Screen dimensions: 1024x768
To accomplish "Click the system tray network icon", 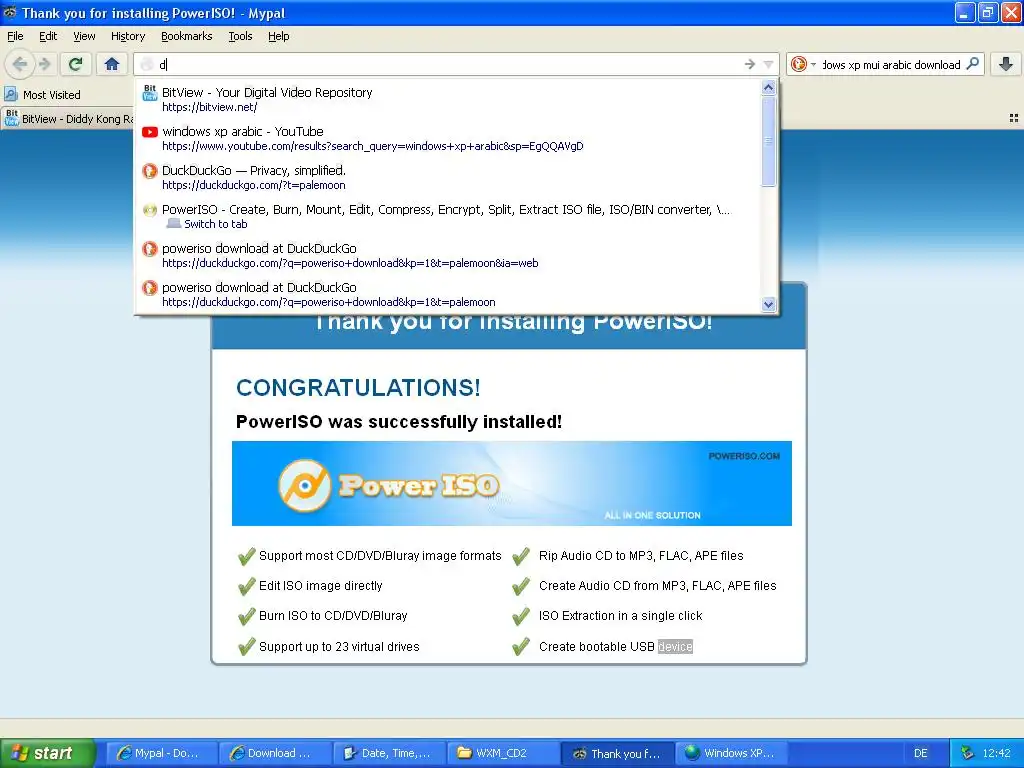I will click(x=967, y=753).
